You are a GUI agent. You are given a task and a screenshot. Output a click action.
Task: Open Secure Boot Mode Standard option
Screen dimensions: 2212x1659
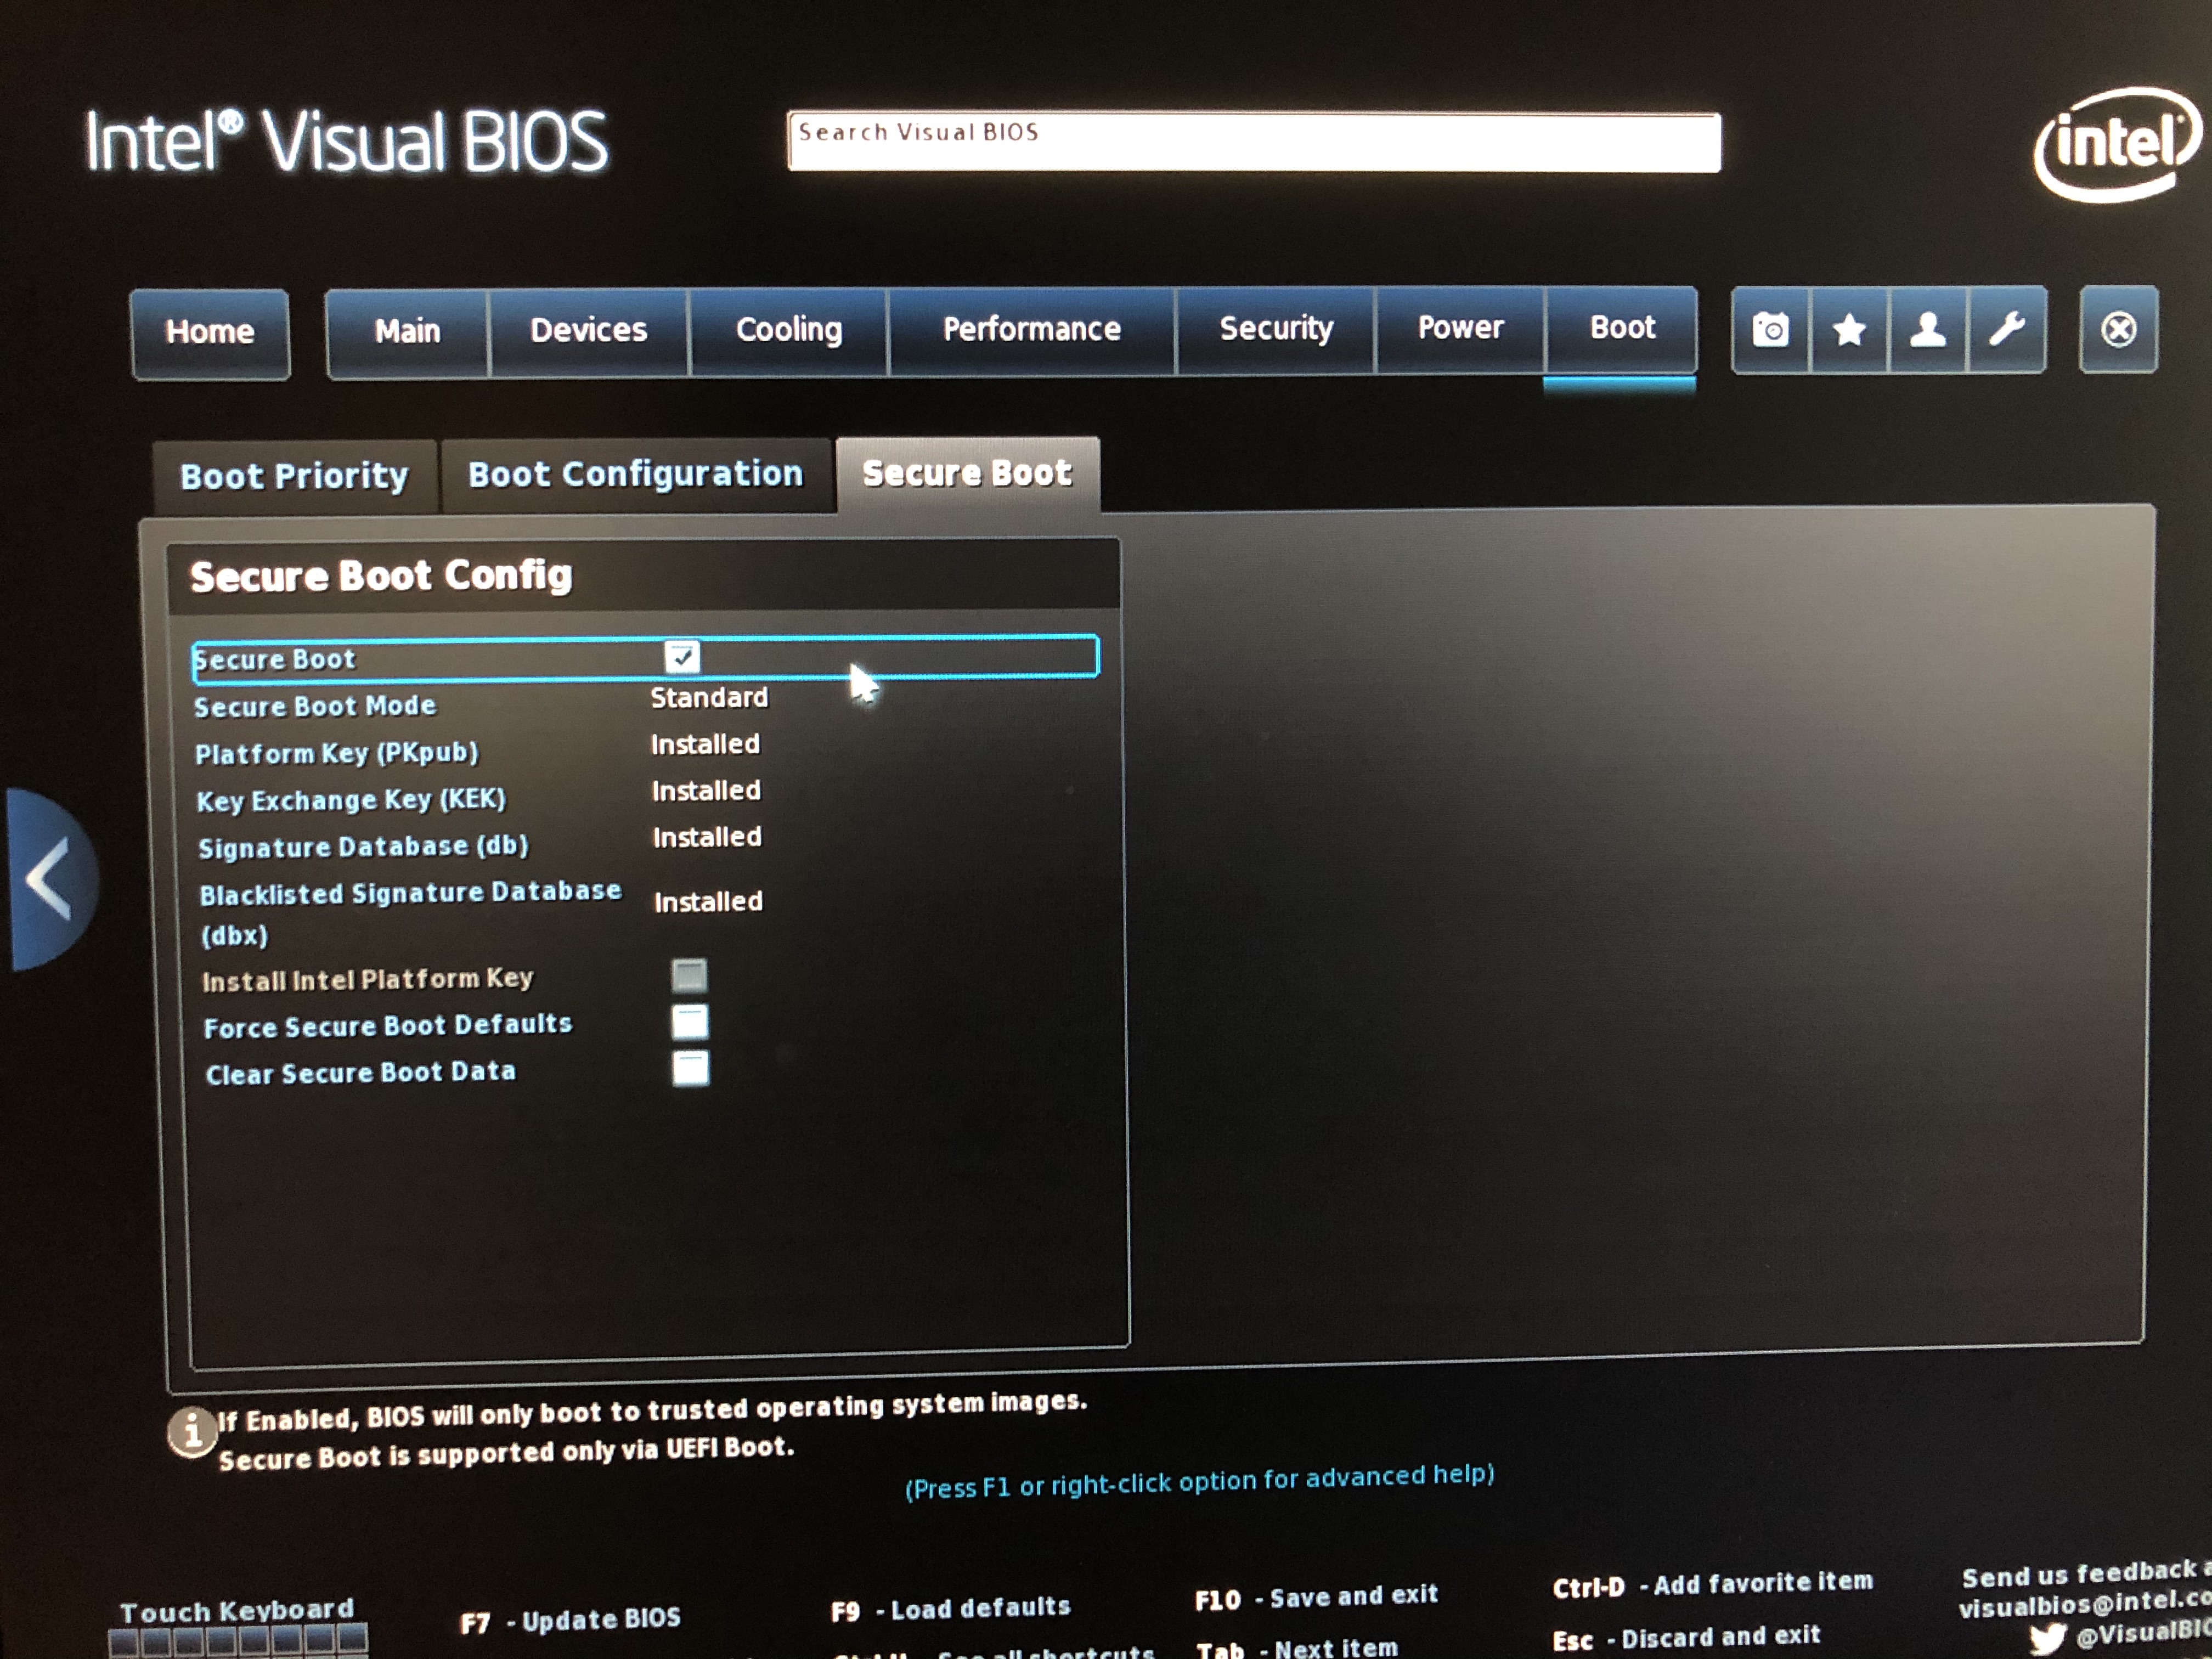(709, 698)
